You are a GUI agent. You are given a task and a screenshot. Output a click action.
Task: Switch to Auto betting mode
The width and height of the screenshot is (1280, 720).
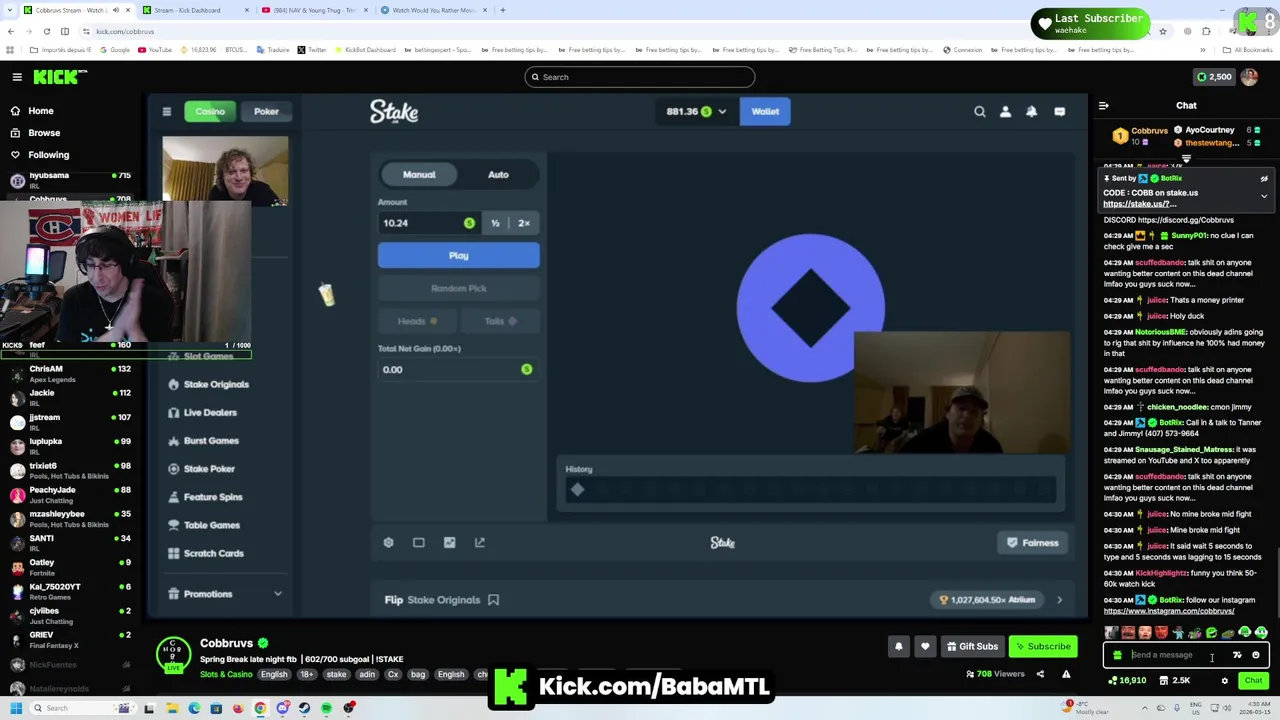[x=498, y=174]
